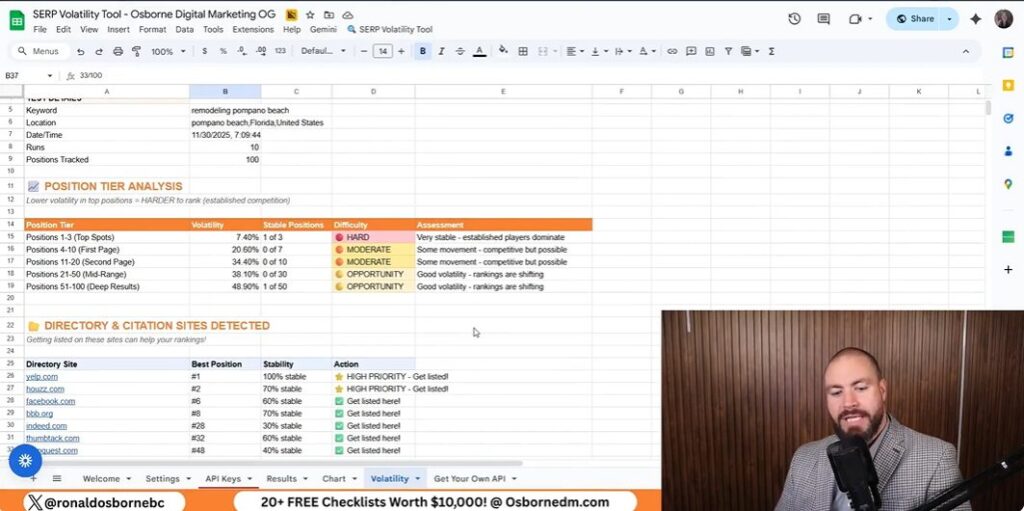The width and height of the screenshot is (1024, 511).
Task: Select the Paint format roller icon
Action: coord(136,51)
